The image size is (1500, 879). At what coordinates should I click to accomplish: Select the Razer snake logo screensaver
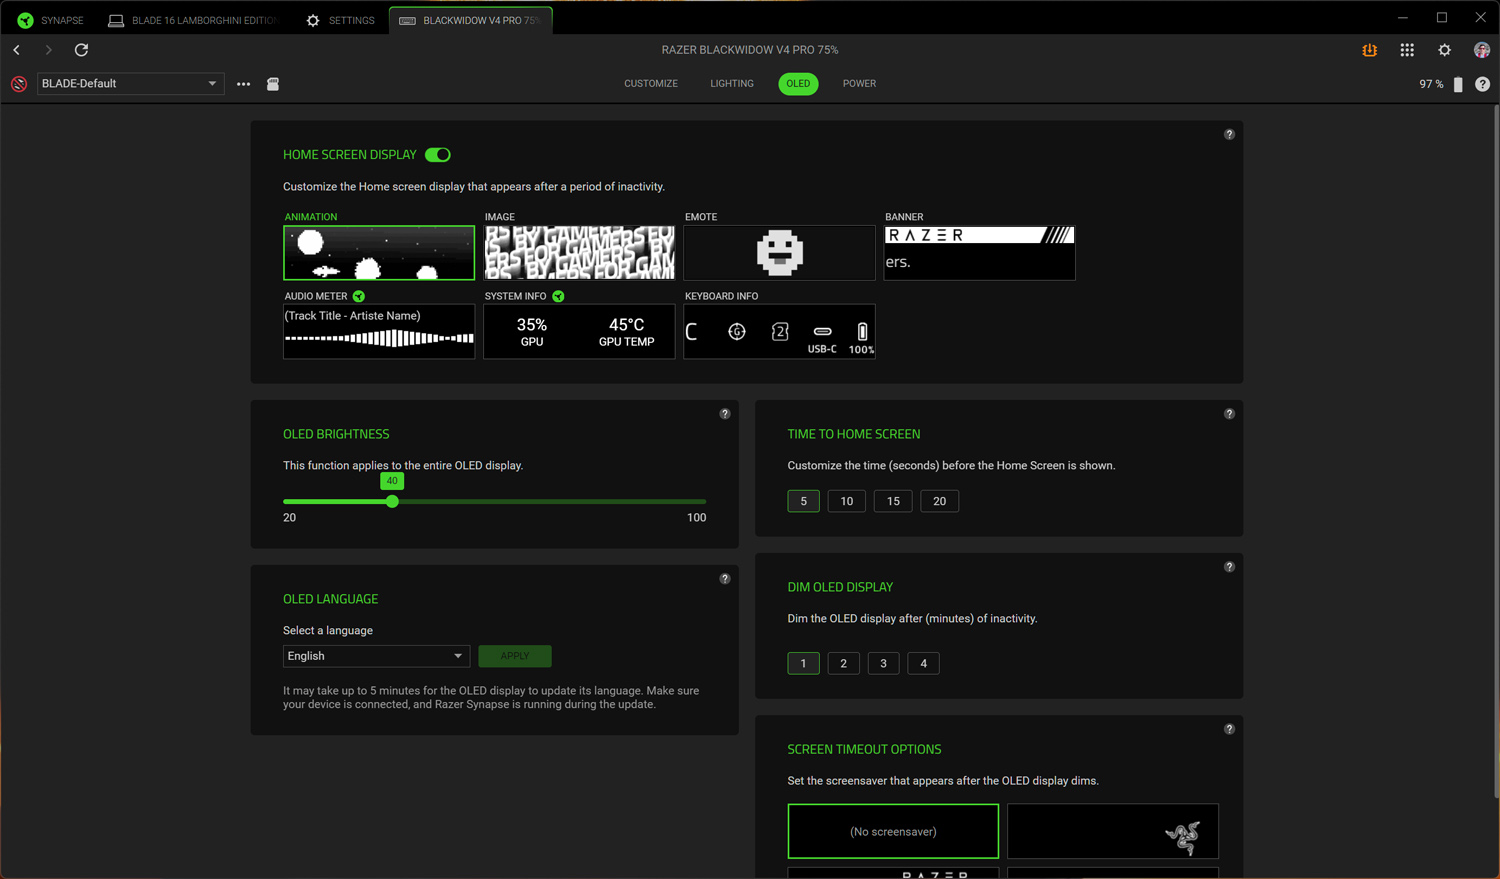pyautogui.click(x=1113, y=831)
